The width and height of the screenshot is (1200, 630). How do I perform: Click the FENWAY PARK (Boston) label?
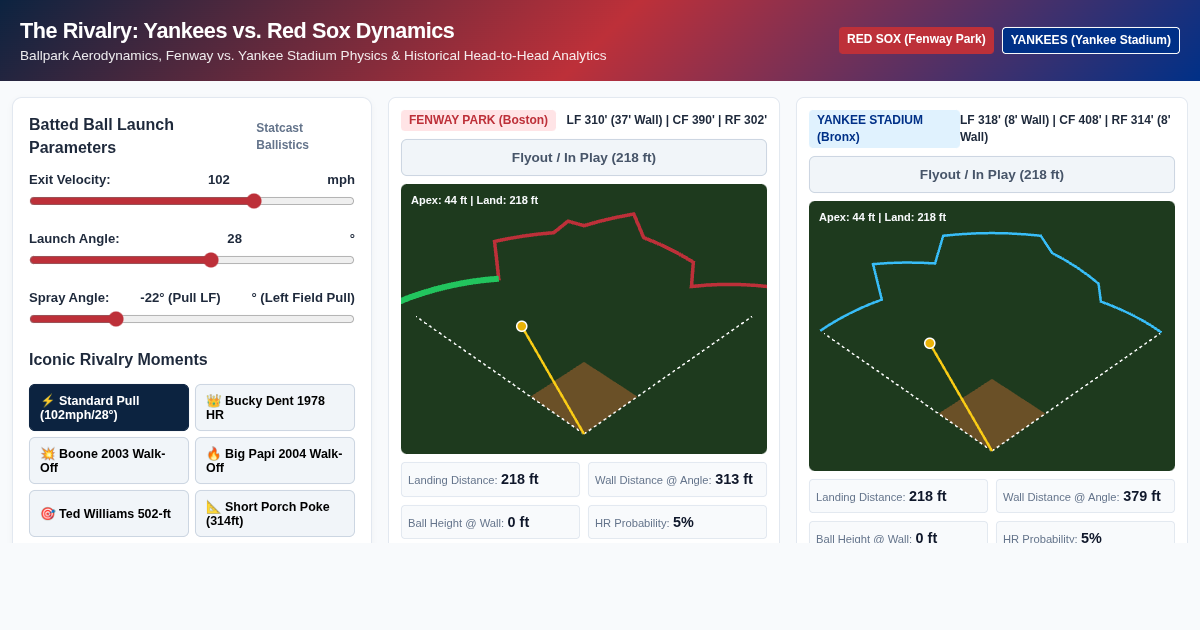[478, 120]
